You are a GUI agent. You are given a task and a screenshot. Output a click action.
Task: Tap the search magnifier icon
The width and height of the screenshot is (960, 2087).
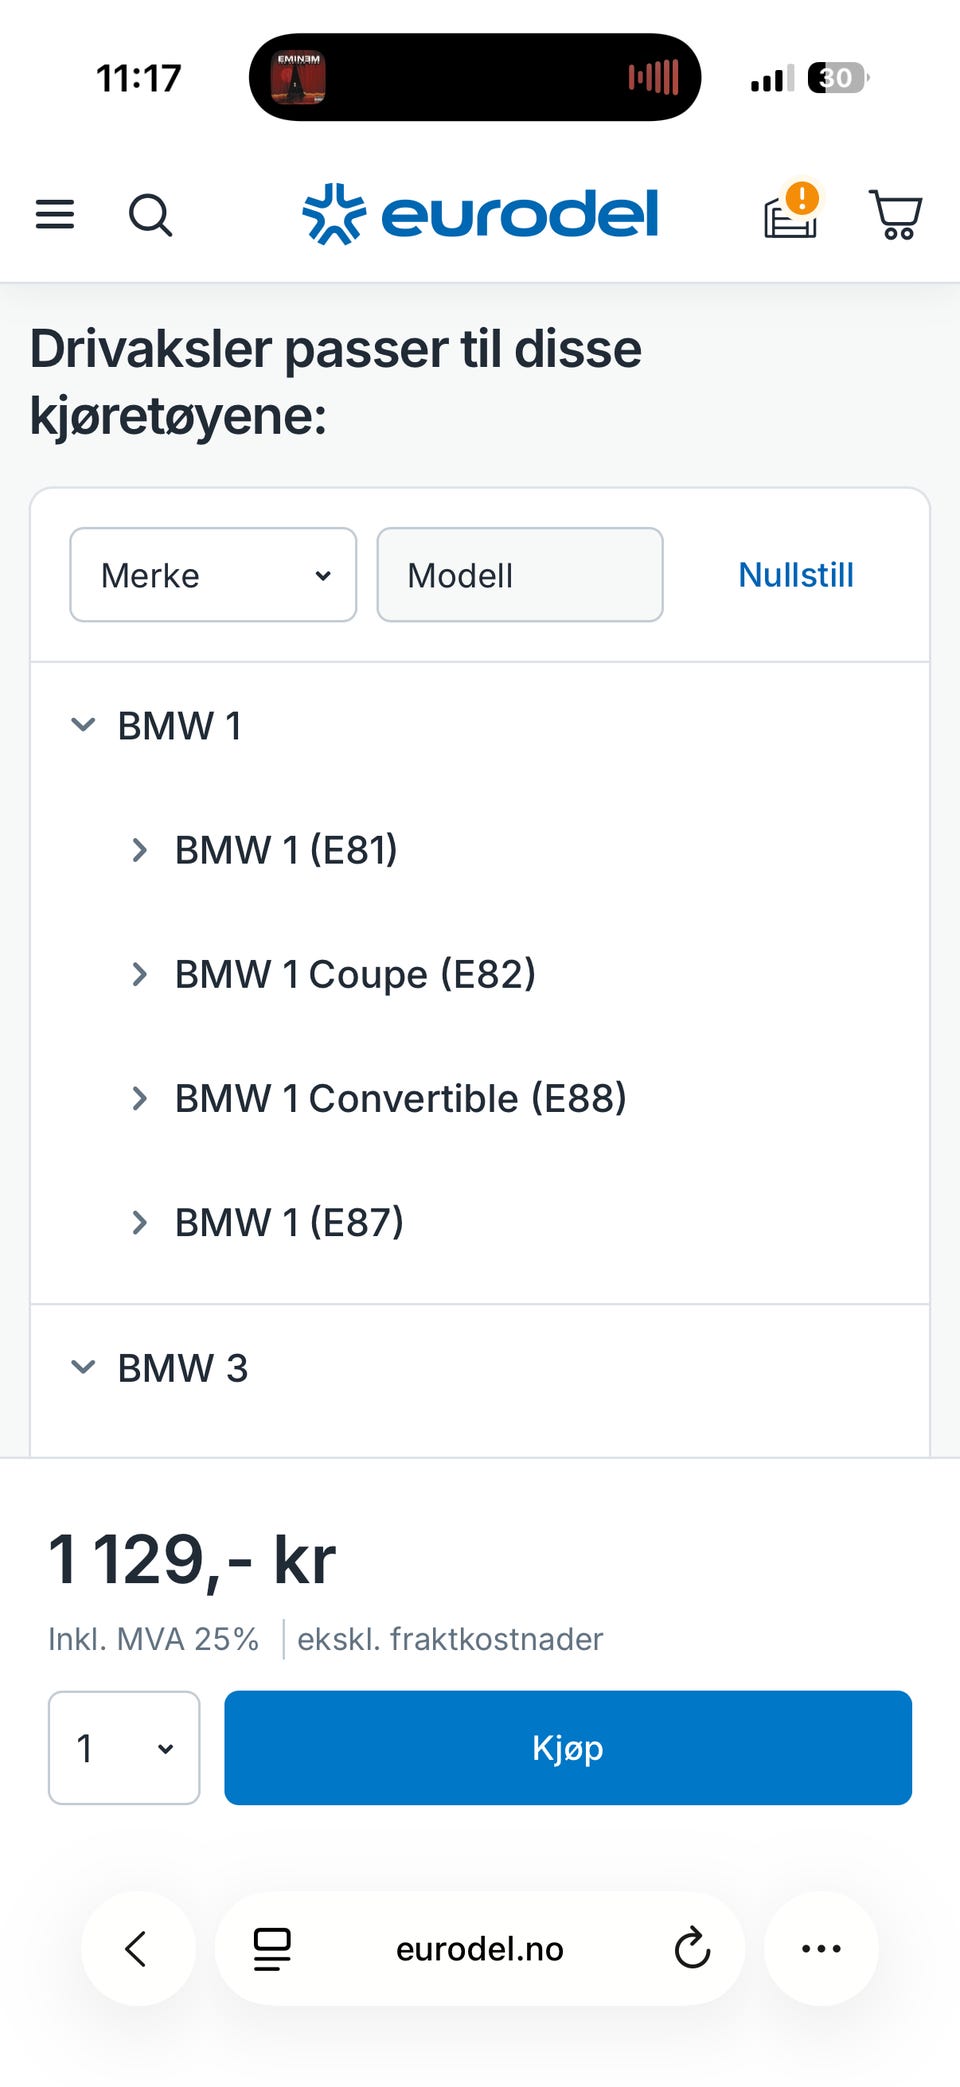click(x=151, y=215)
